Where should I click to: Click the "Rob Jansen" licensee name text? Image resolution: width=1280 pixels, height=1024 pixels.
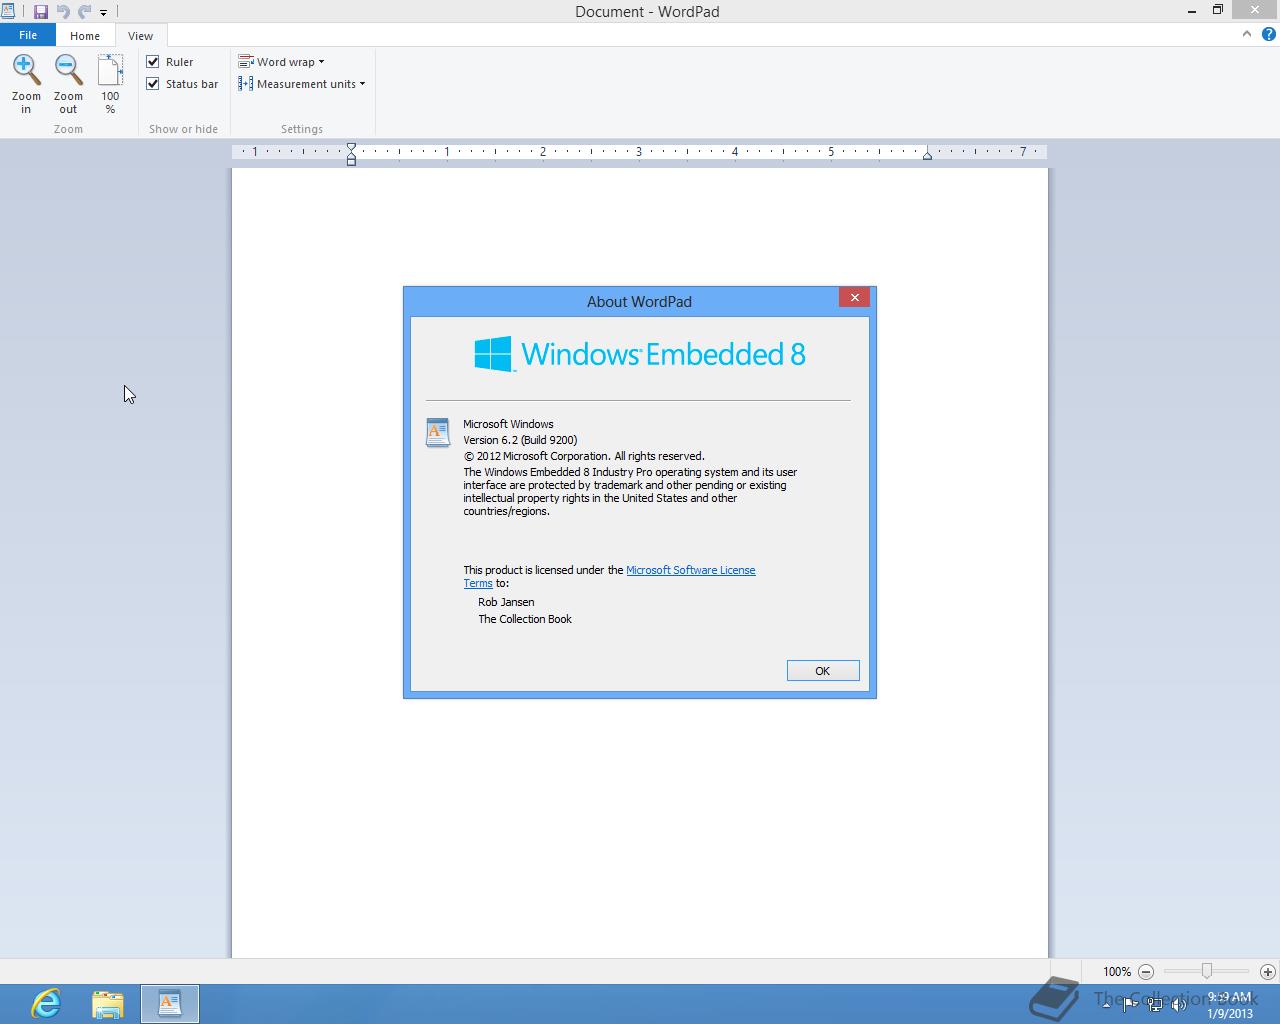pos(506,602)
